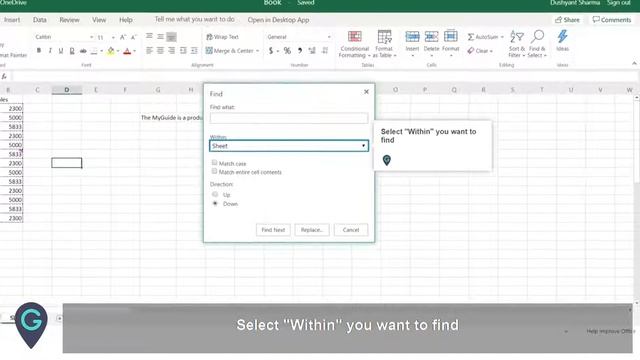
Task: Open the Ideas pane
Action: 562,40
